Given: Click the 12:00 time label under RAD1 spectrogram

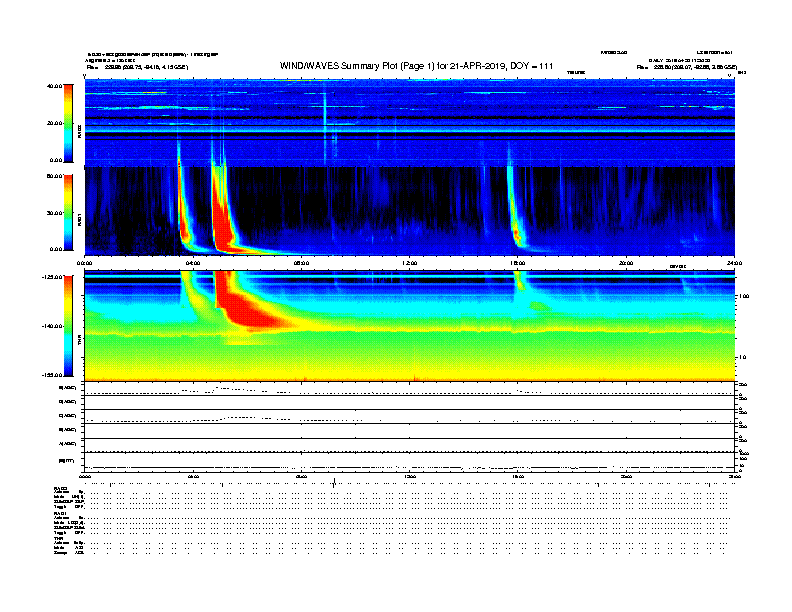Looking at the screenshot, I should tap(409, 263).
